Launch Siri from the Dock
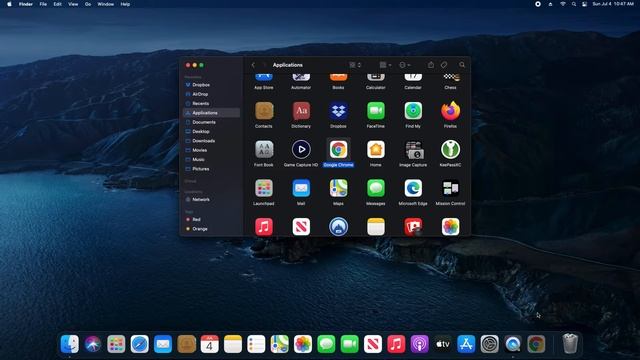Viewport: 640px width, 360px height. (x=93, y=344)
